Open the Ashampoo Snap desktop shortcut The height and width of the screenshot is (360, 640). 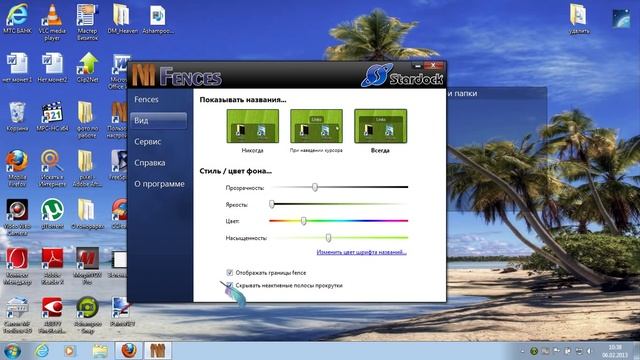[x=87, y=315]
